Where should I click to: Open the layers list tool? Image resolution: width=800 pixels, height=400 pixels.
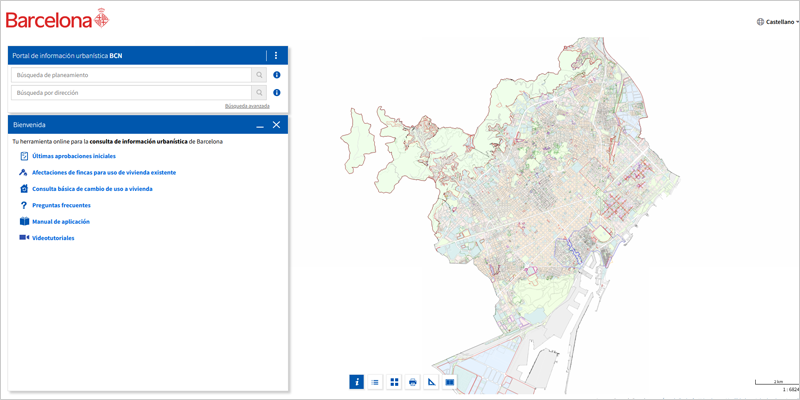click(x=375, y=382)
